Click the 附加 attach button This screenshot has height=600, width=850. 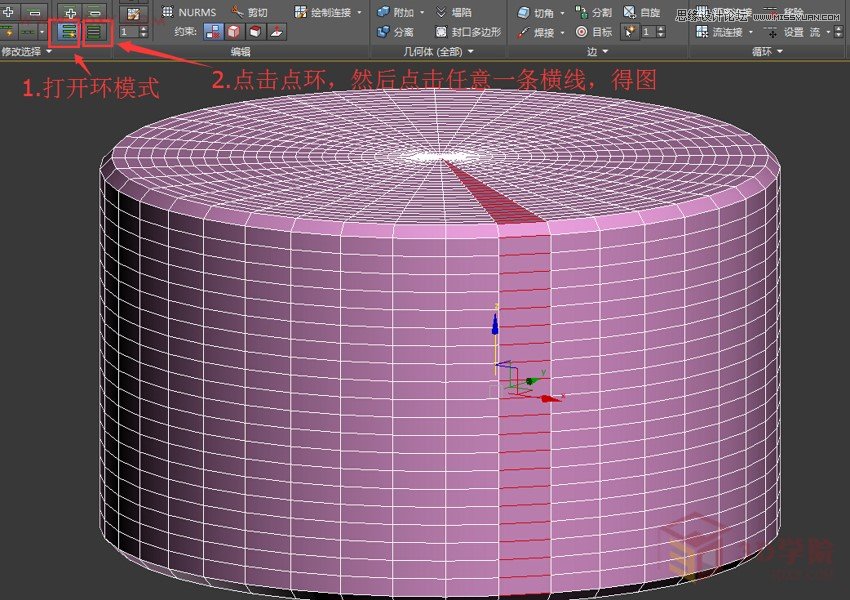click(396, 12)
